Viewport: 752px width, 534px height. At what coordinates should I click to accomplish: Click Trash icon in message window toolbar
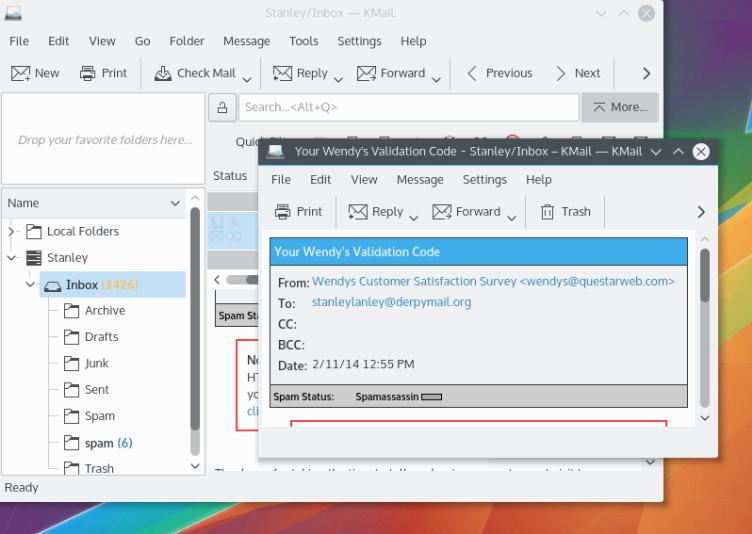547,212
